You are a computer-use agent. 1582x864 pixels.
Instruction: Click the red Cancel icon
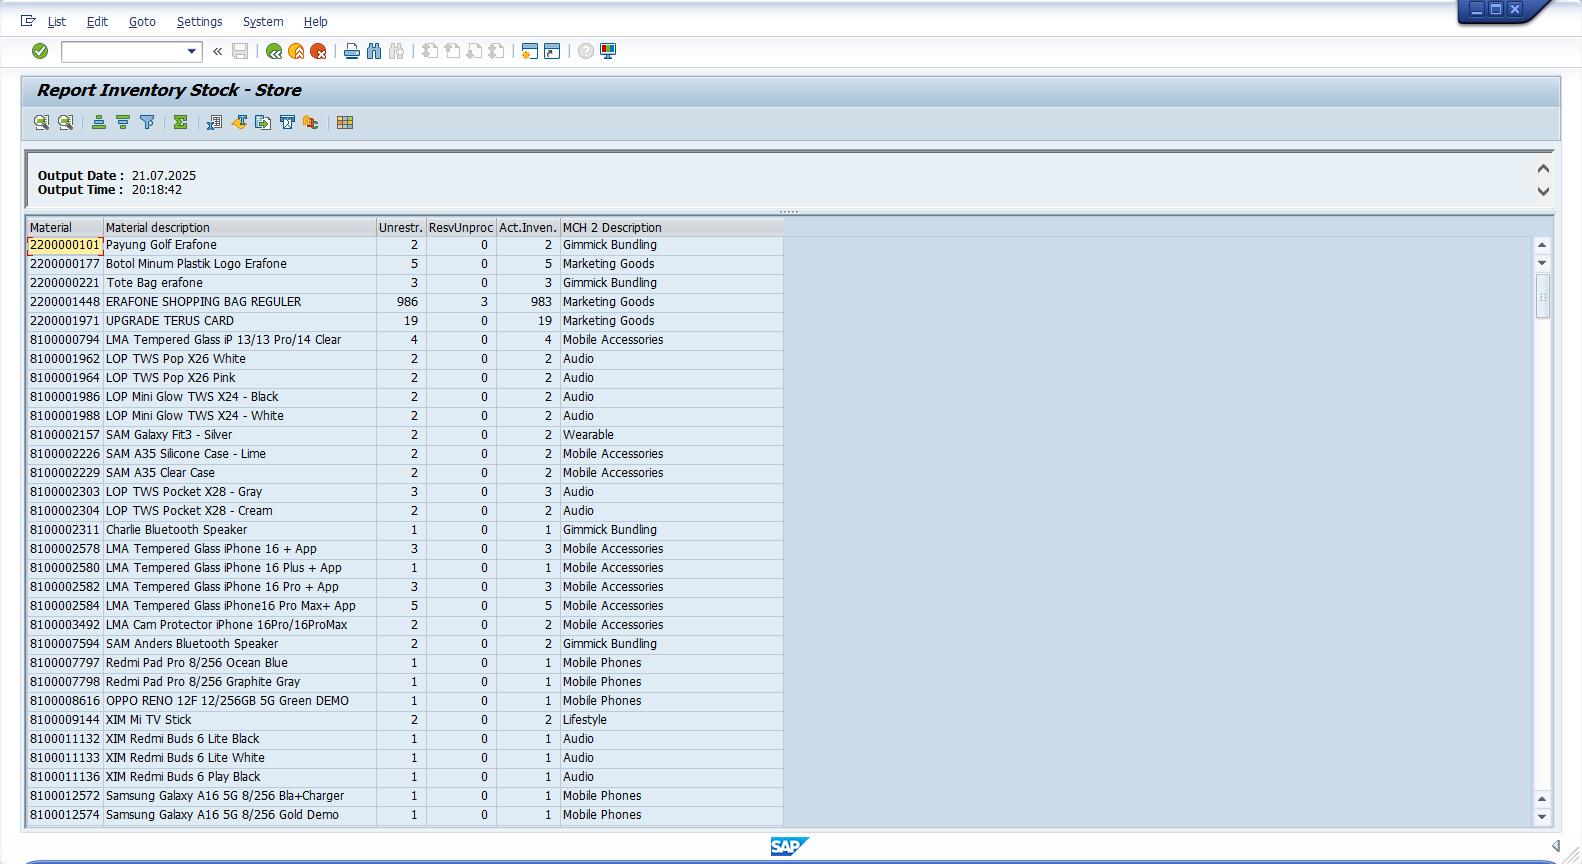(x=318, y=51)
